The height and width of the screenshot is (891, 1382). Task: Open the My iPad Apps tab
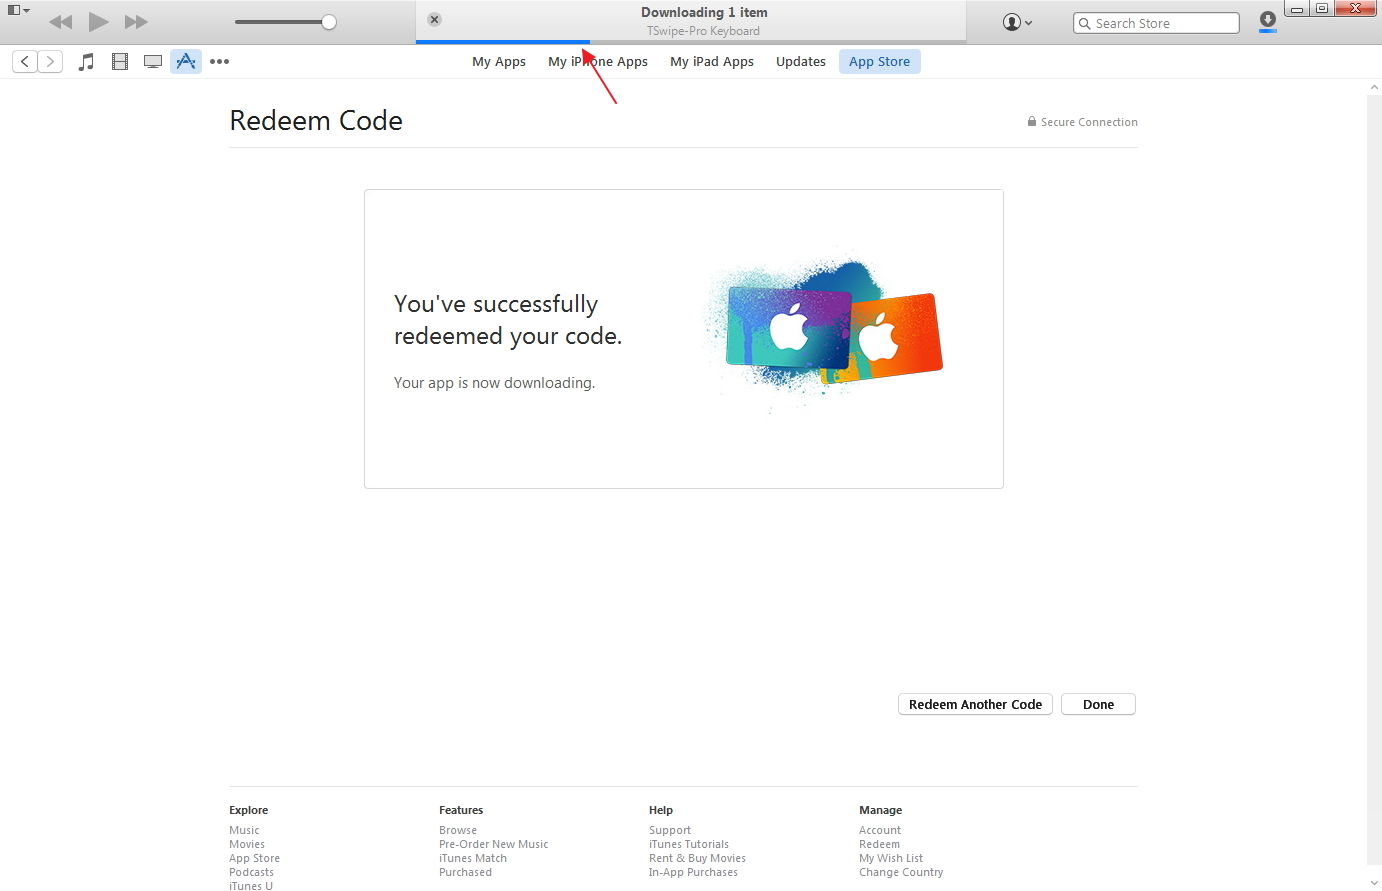pyautogui.click(x=711, y=61)
